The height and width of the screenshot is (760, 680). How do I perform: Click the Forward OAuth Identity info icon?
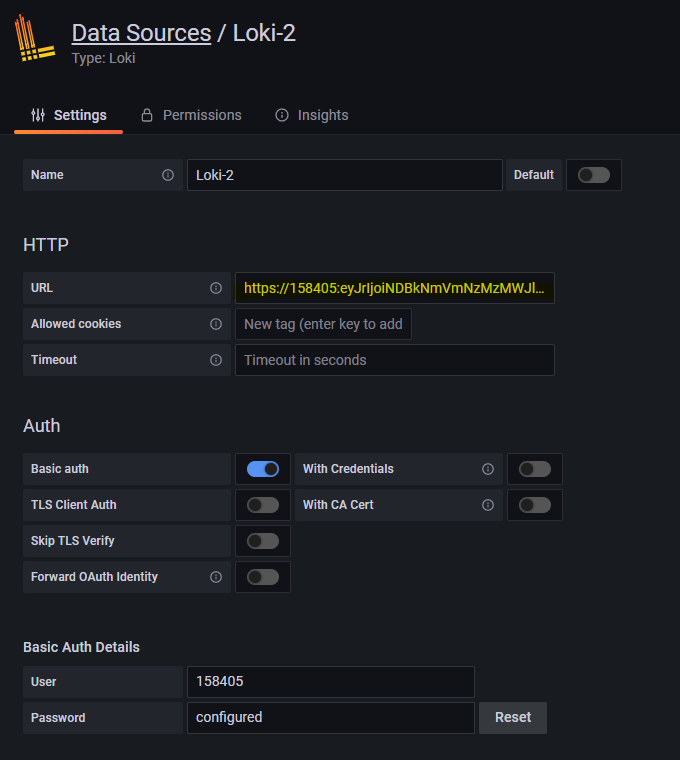pos(216,577)
